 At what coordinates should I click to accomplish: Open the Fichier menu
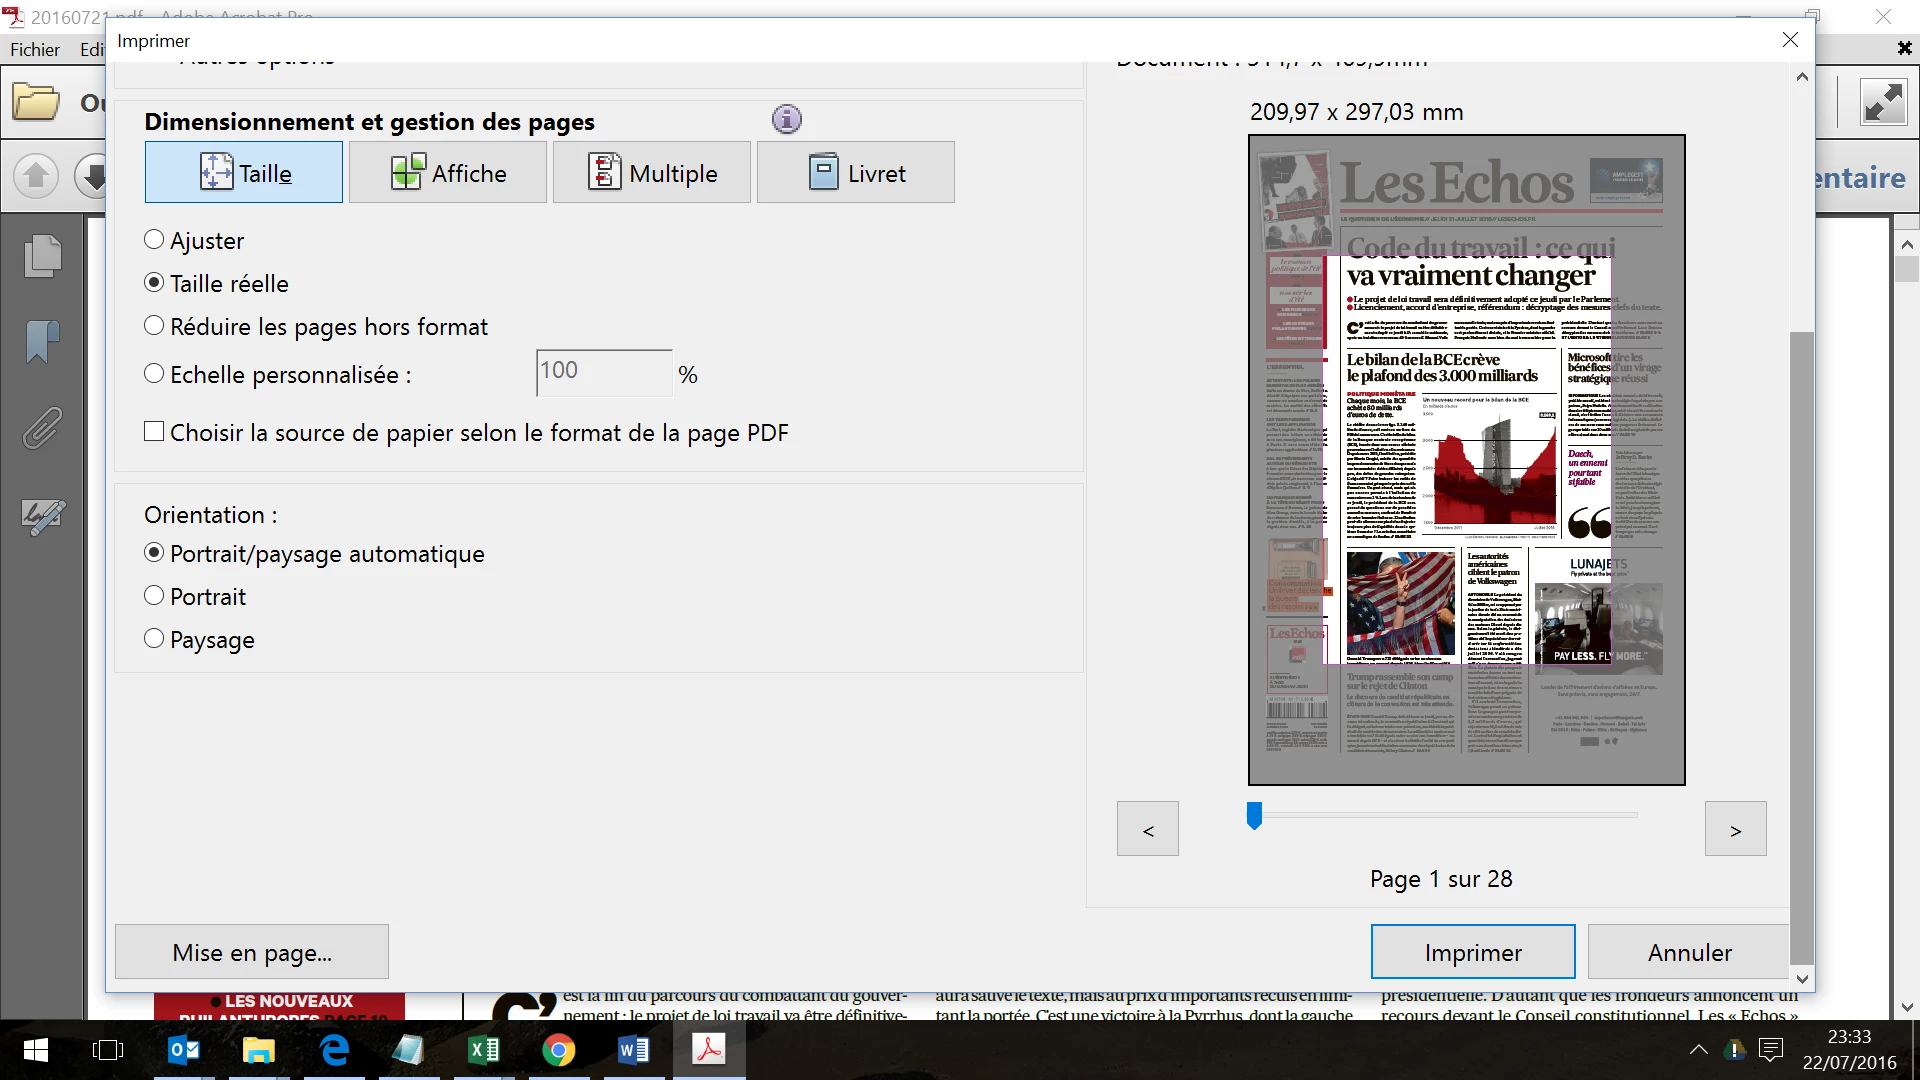pyautogui.click(x=35, y=50)
